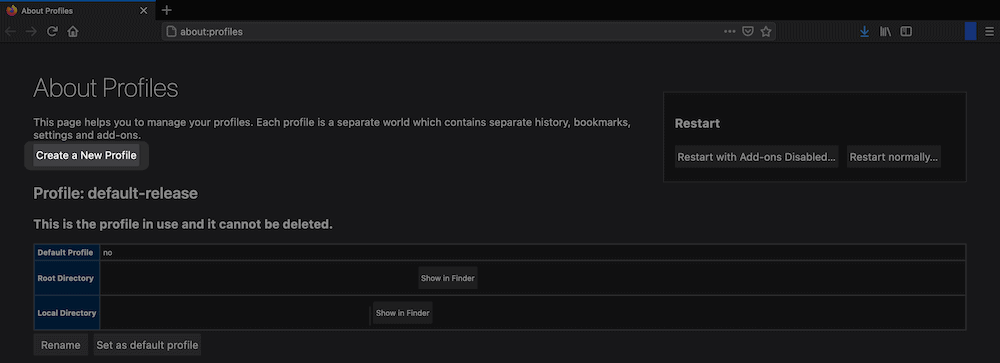Select the 'Profile: default-release' heading

point(115,193)
